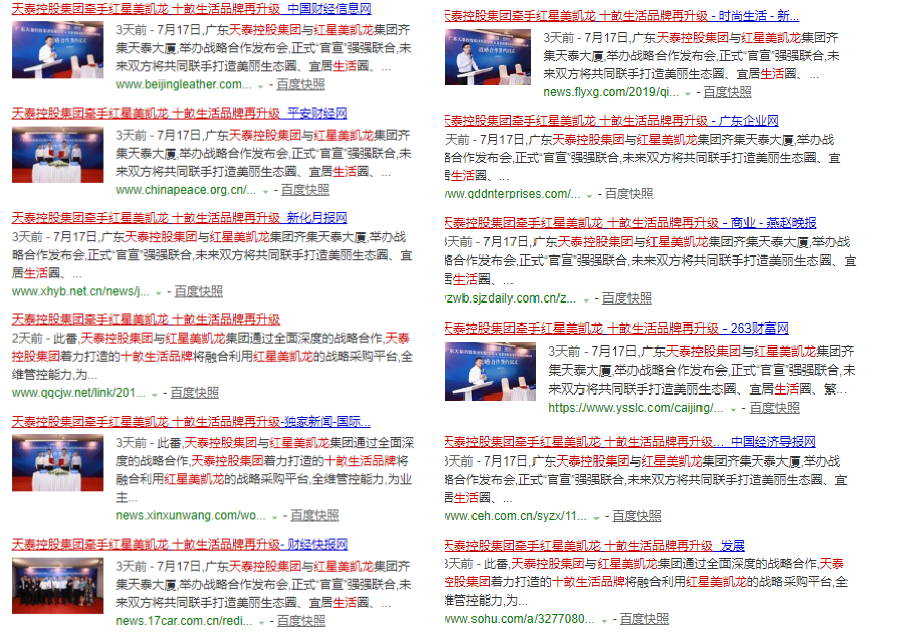Click the gddnterprises.com/ URL text
This screenshot has height=634, width=903.
(x=513, y=193)
